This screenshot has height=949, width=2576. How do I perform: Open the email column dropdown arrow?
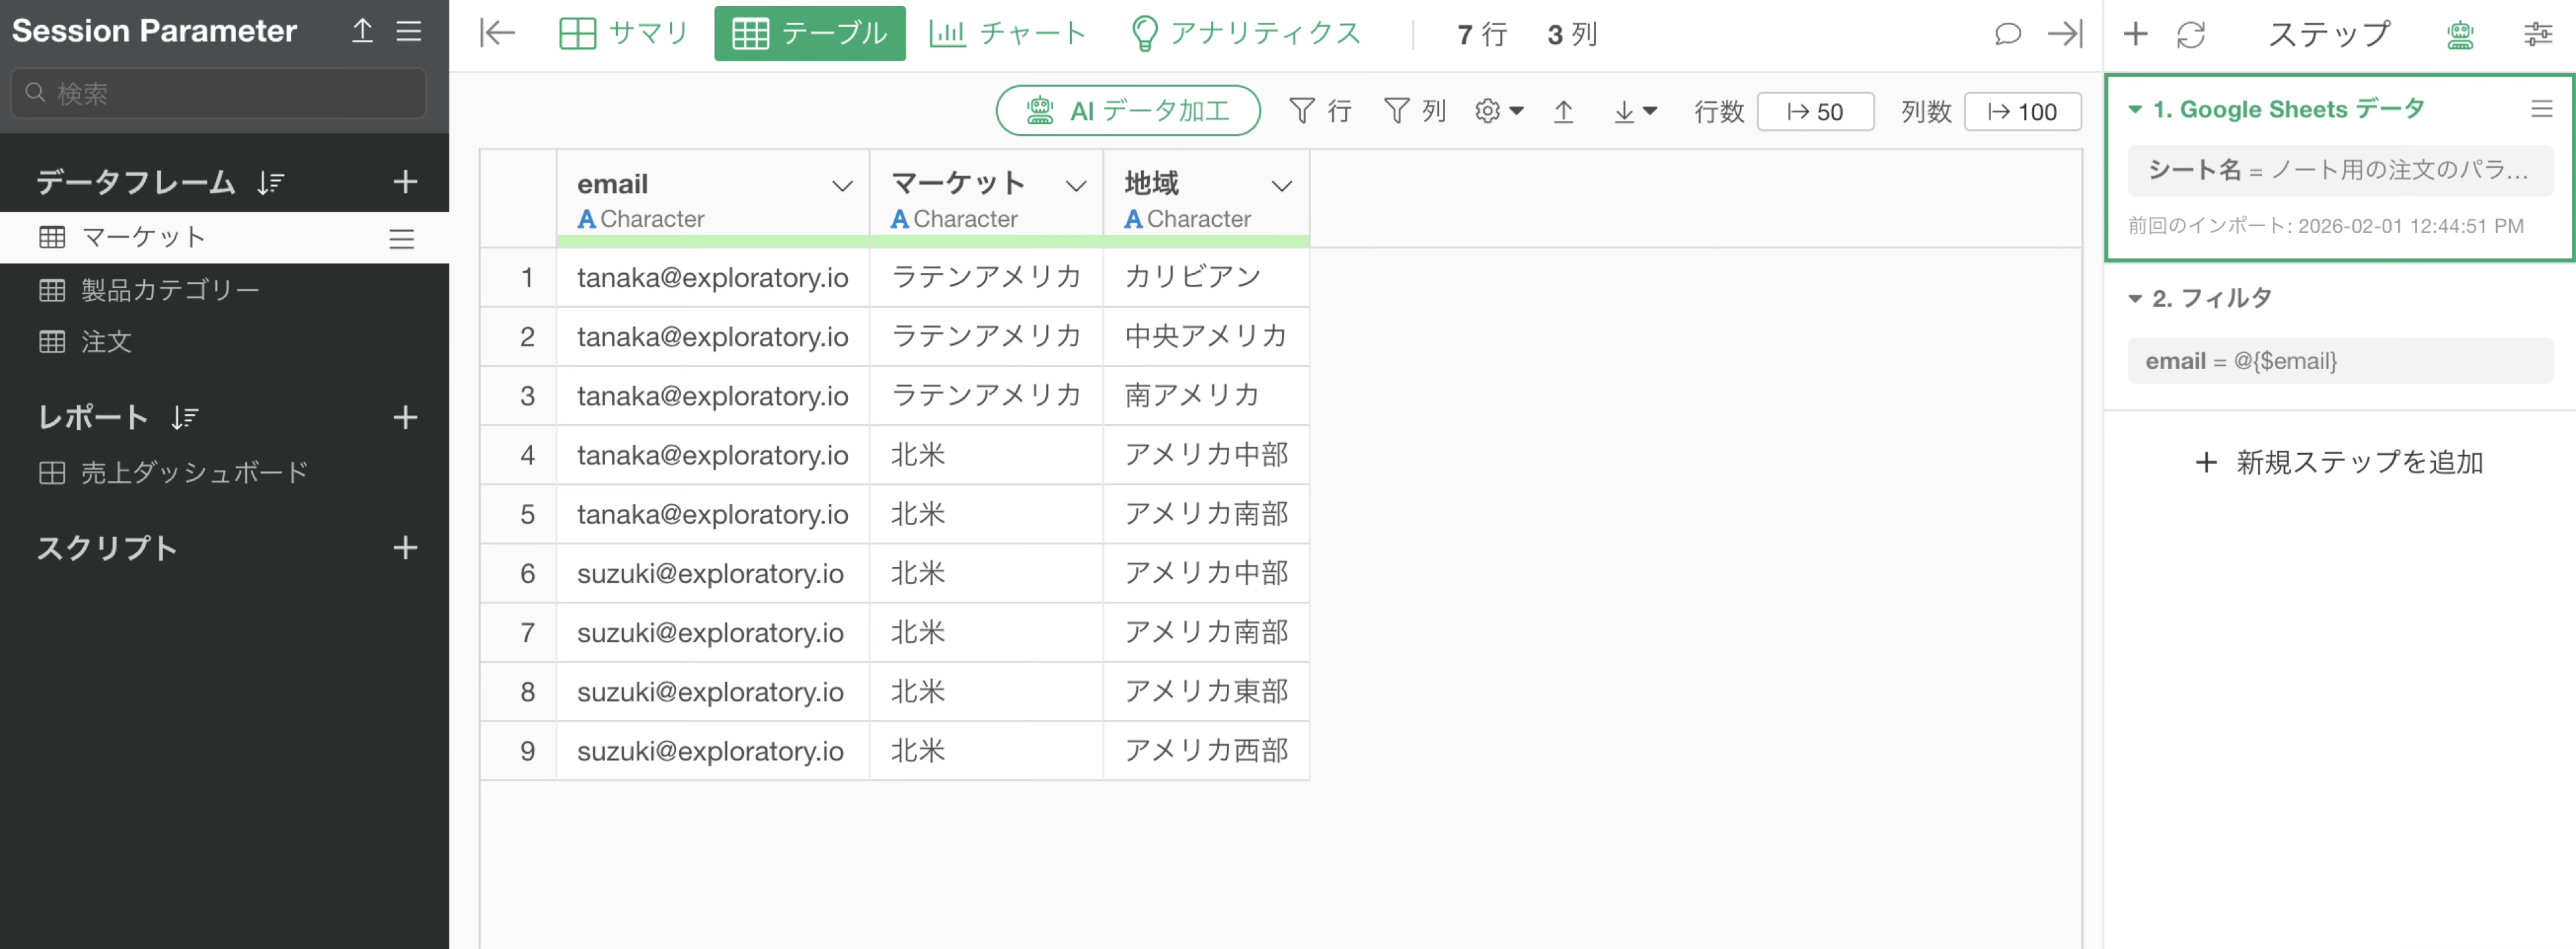[842, 186]
